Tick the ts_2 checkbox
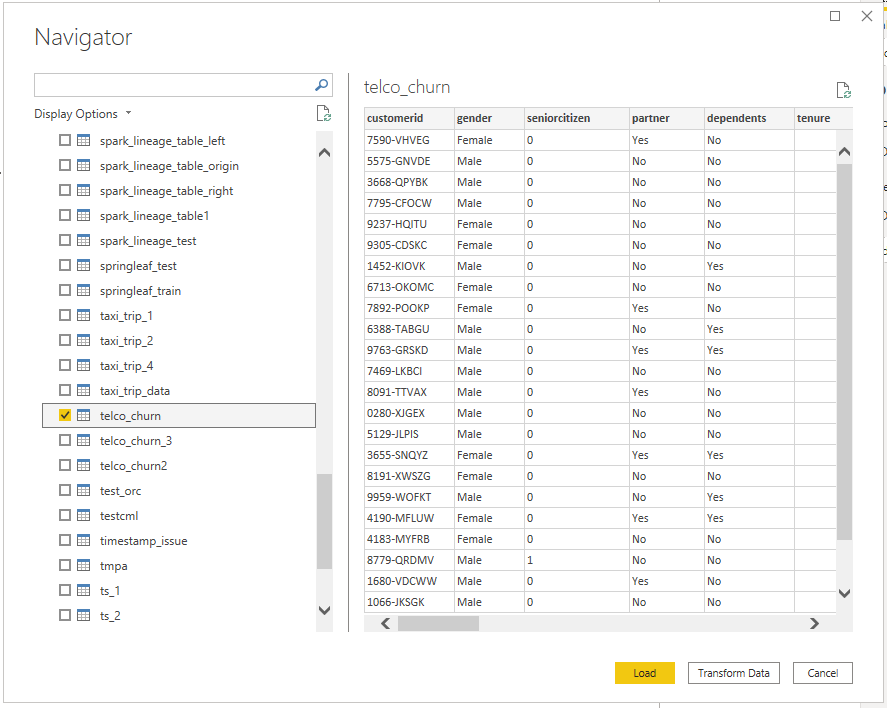This screenshot has height=708, width=887. (x=65, y=615)
